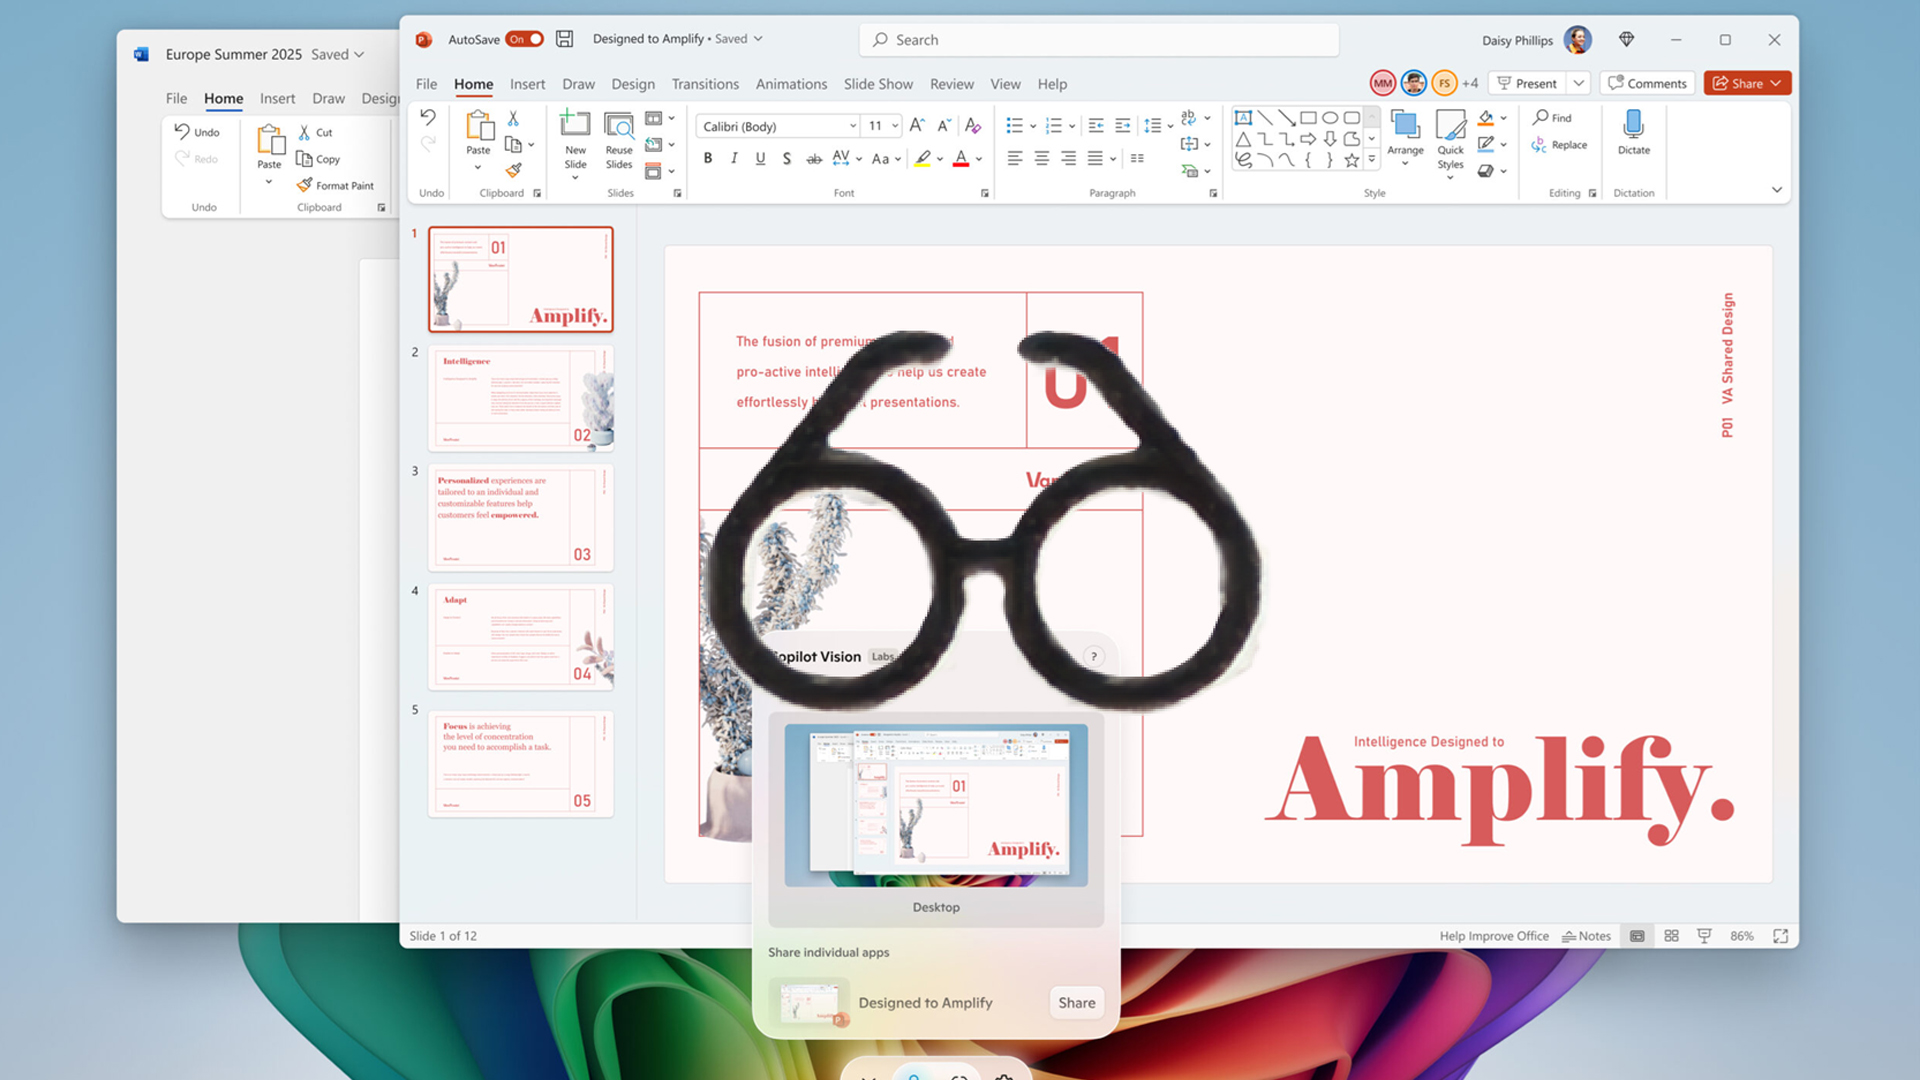1920x1080 pixels.
Task: Open the Home tab in Word window
Action: [x=224, y=98]
